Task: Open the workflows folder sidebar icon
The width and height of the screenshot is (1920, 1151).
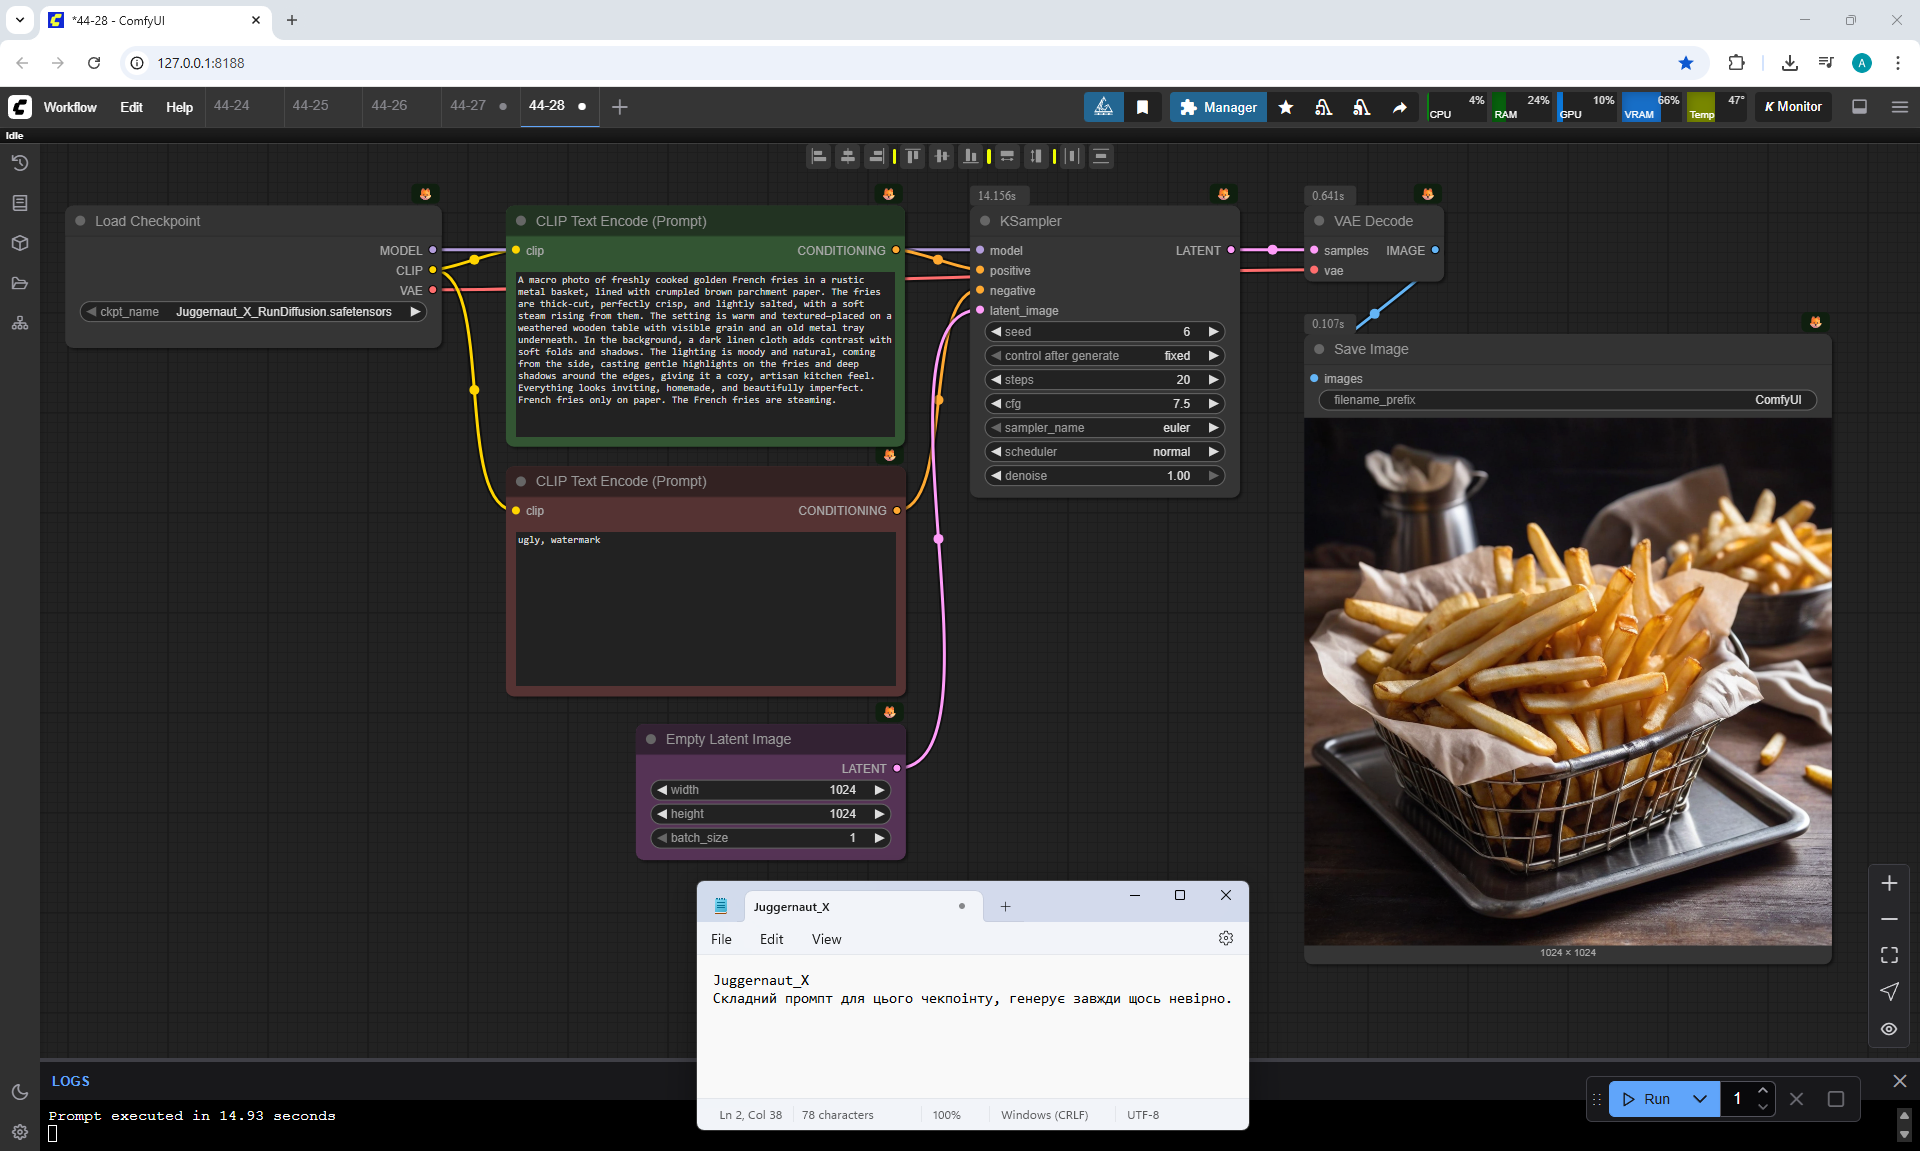Action: click(x=20, y=283)
